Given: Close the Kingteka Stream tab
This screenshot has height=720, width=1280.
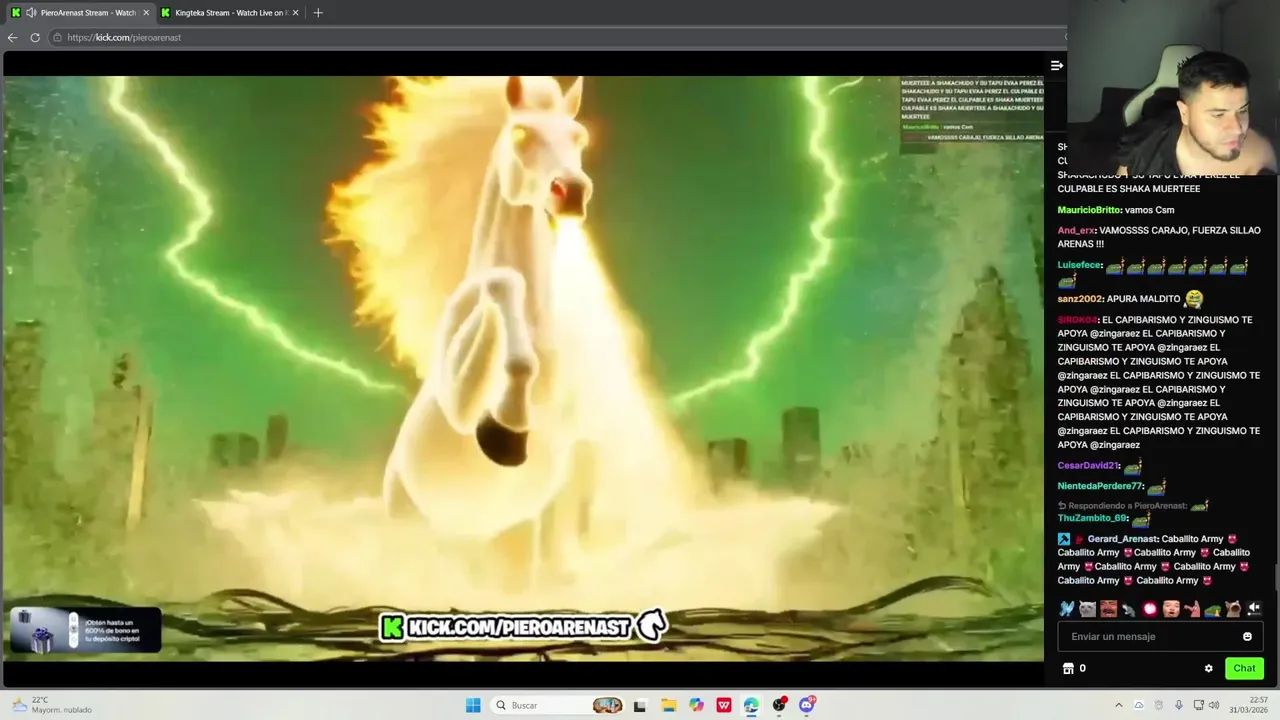Looking at the screenshot, I should tap(295, 13).
